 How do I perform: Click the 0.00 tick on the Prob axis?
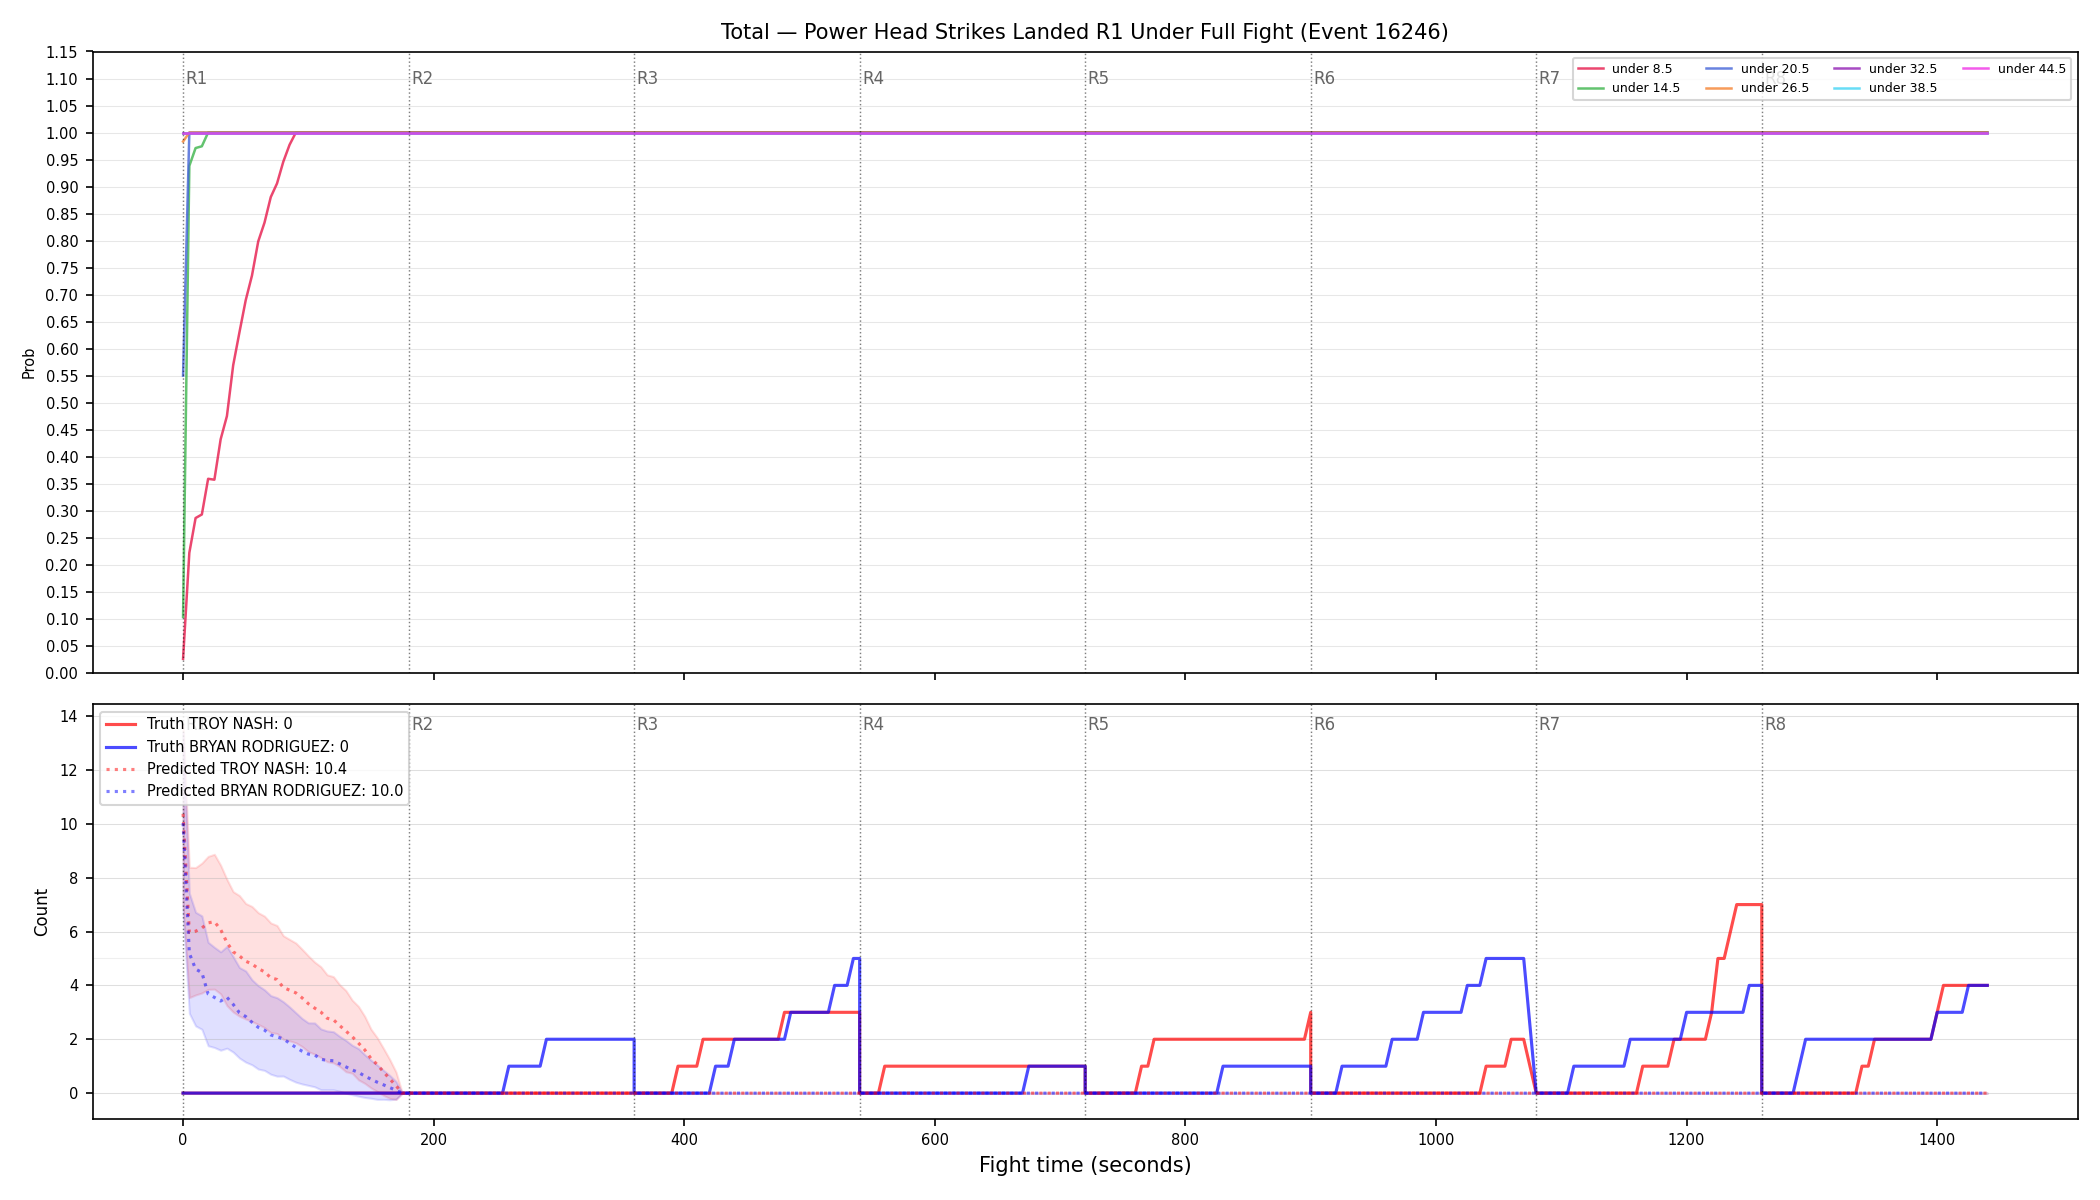coord(61,673)
